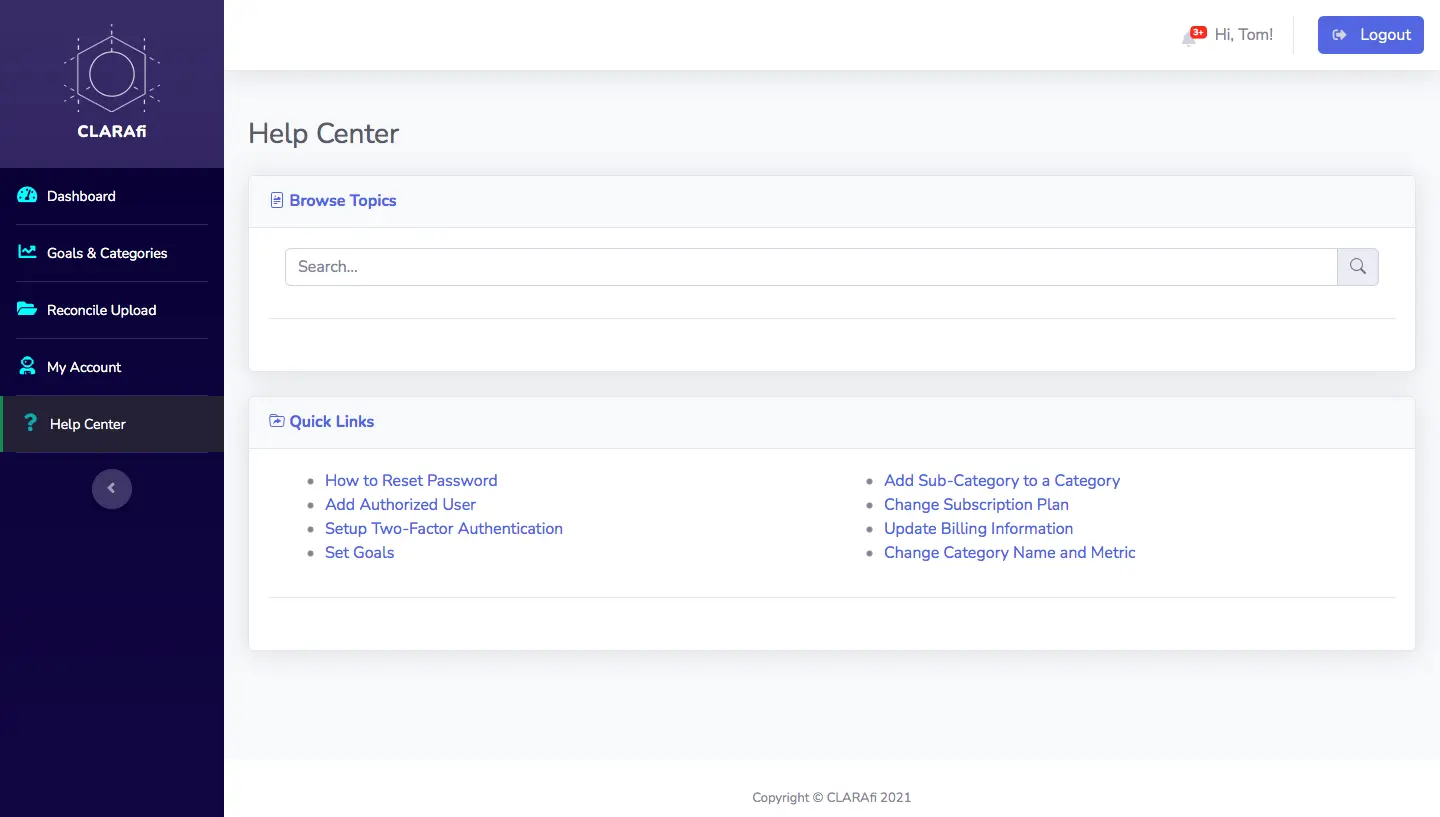Open the Reconcile Upload menu item
Viewport: 1440px width, 817px height.
(x=101, y=310)
